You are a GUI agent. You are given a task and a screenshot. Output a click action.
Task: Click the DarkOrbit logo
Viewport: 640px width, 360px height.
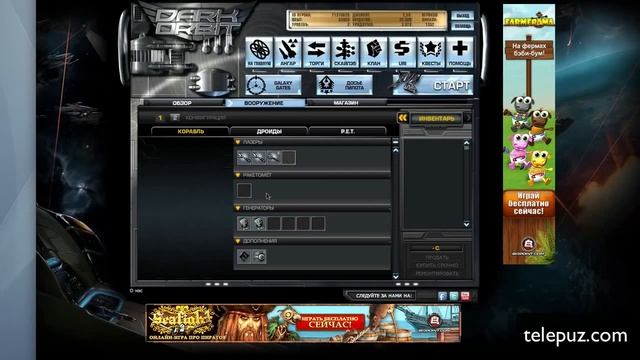pos(196,22)
